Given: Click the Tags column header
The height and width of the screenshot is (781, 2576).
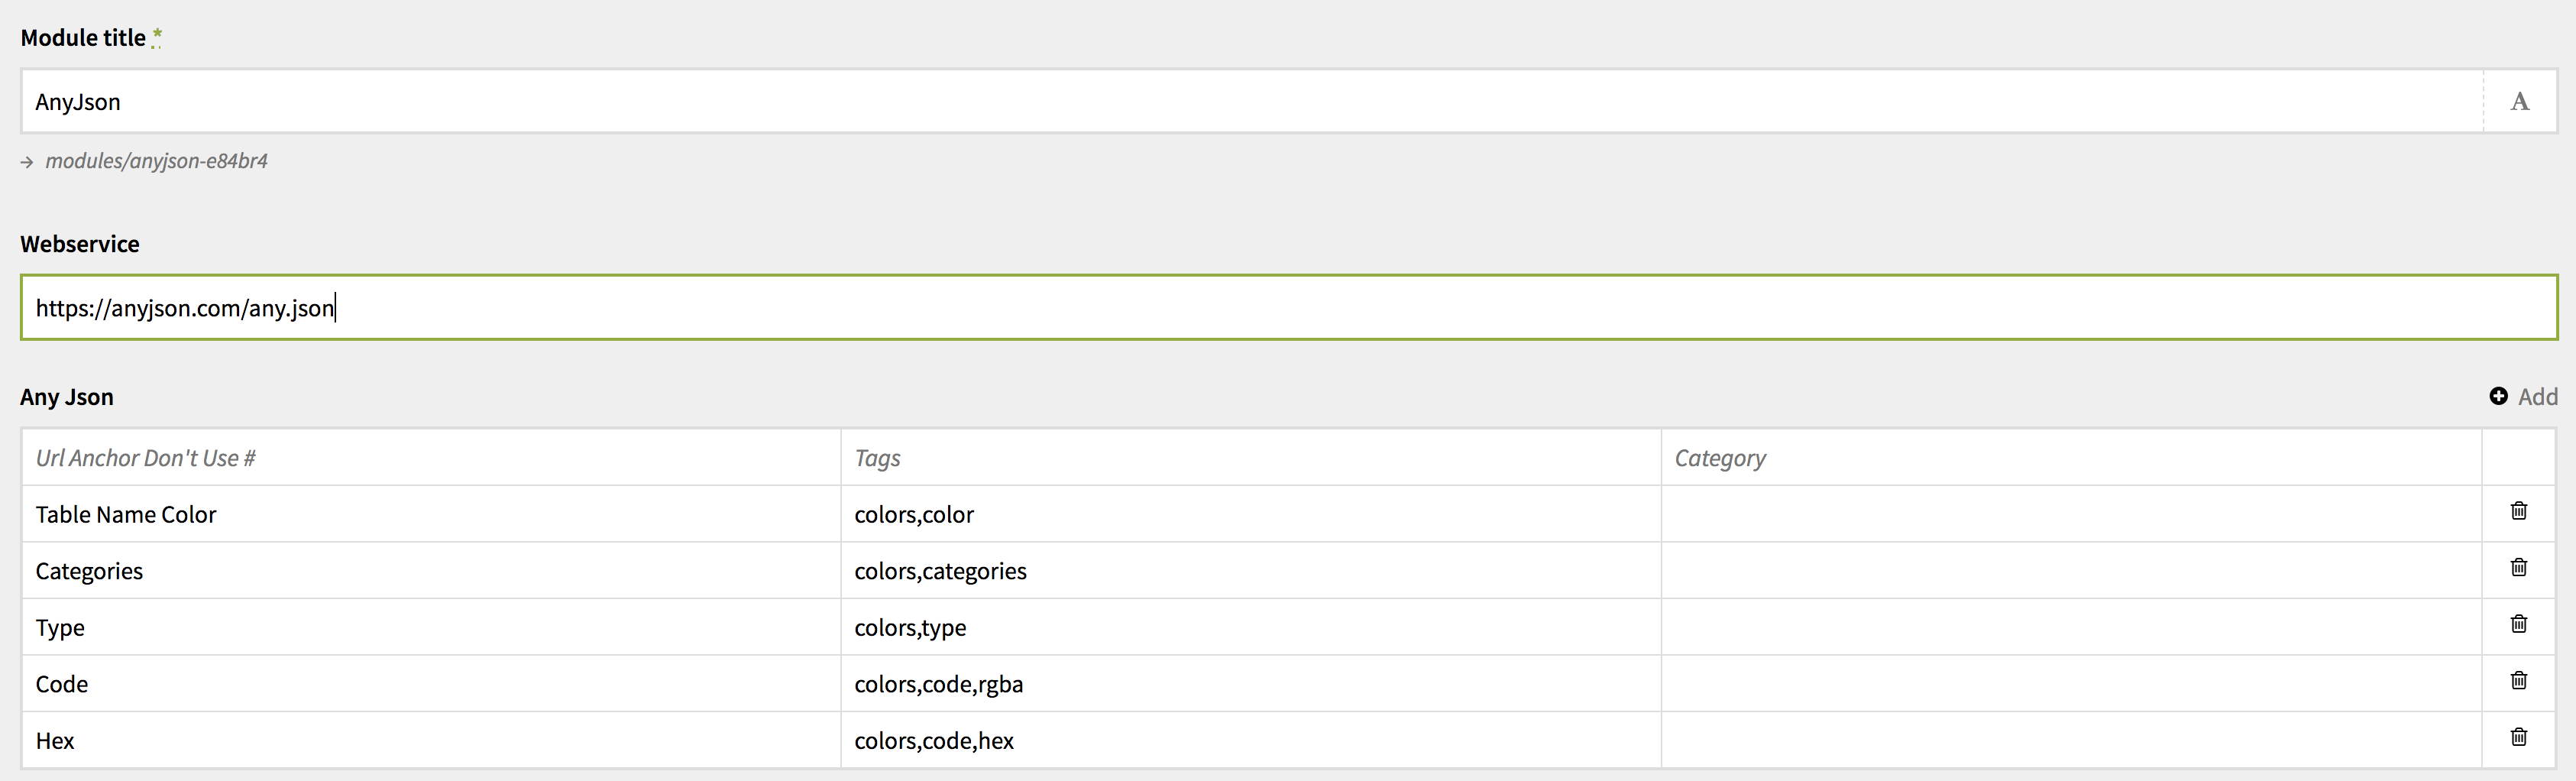Looking at the screenshot, I should pos(877,458).
